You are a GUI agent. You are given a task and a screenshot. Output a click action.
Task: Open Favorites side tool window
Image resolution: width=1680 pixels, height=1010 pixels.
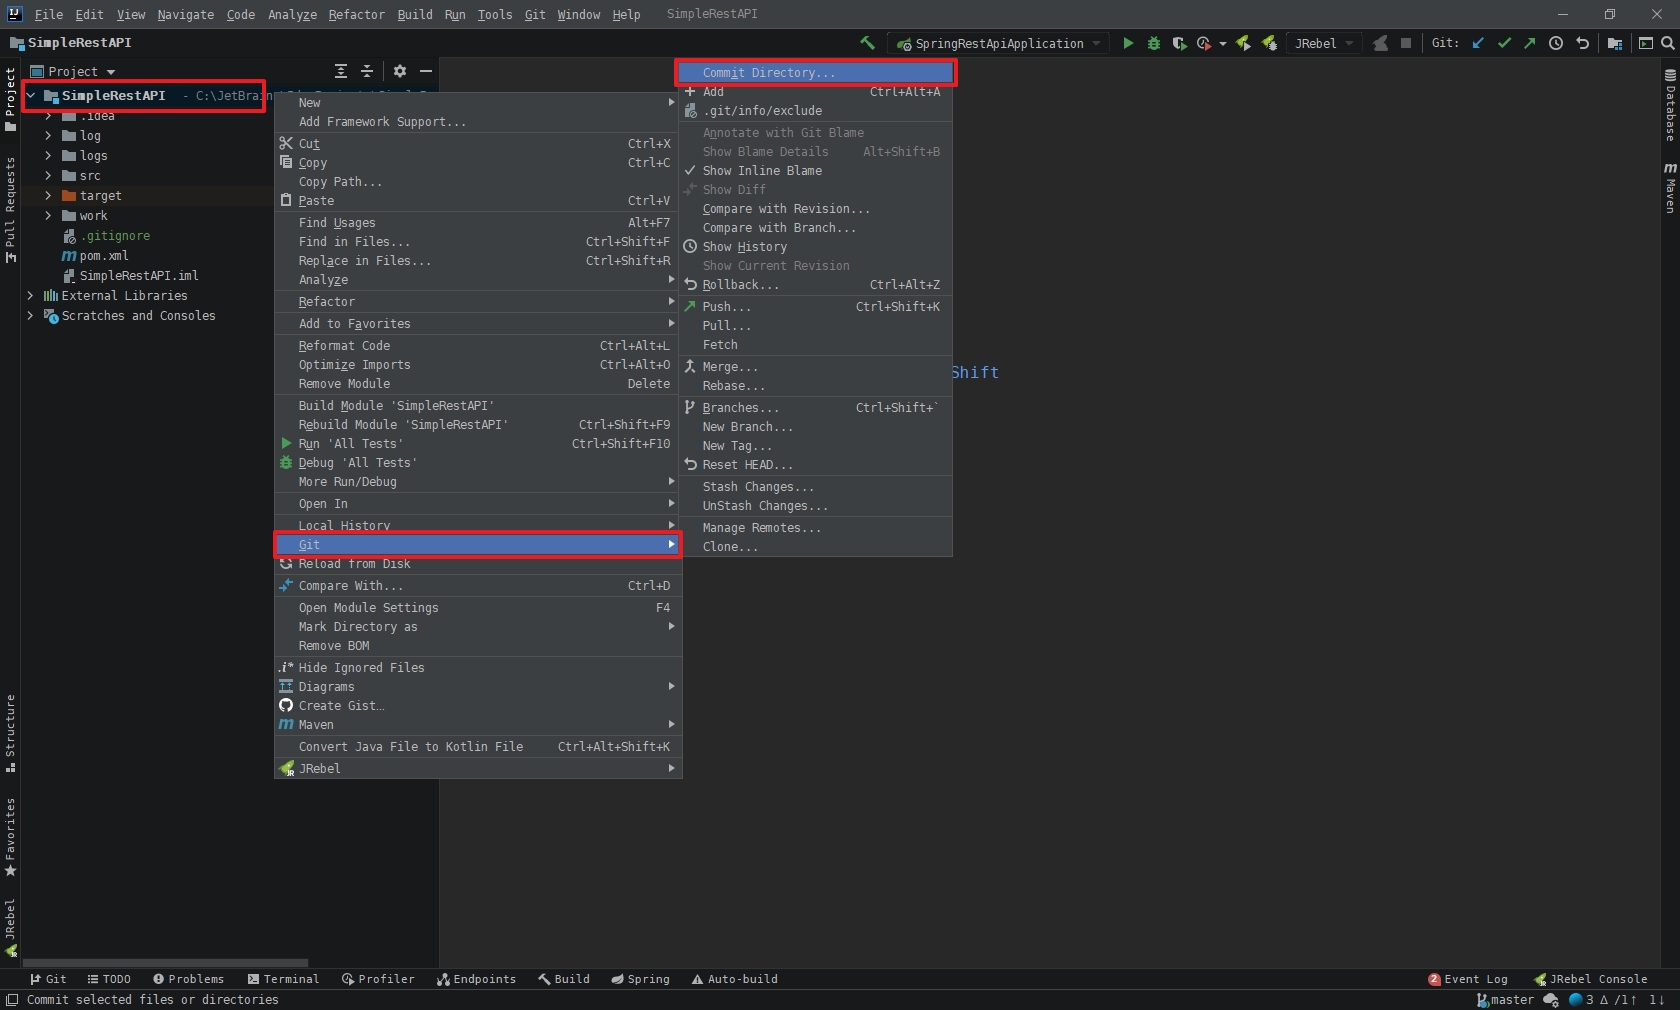pyautogui.click(x=10, y=837)
